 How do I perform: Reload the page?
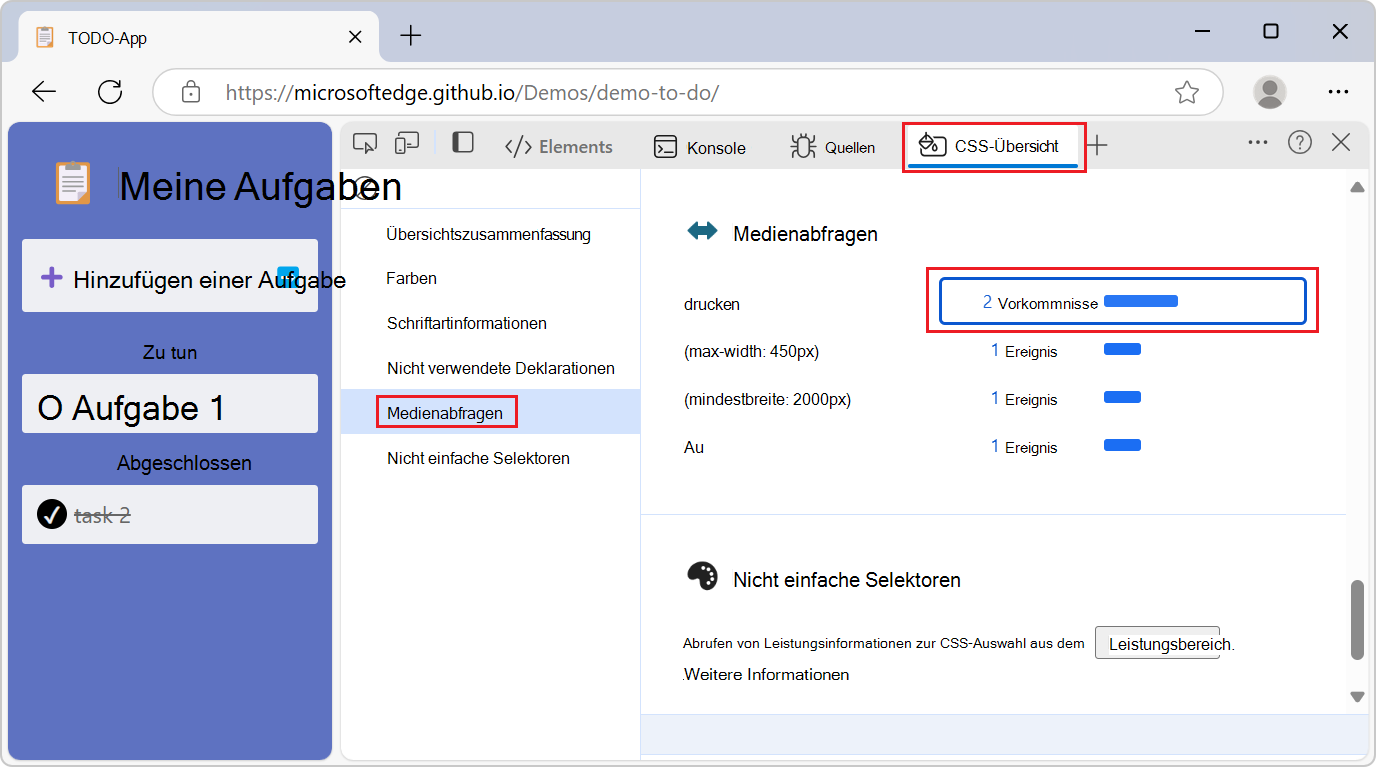(x=110, y=92)
